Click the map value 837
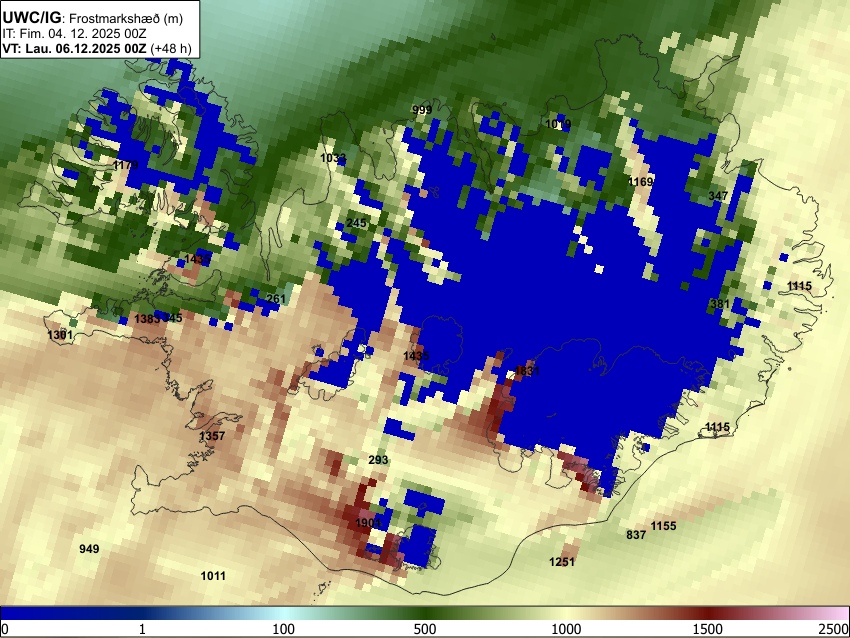Screen dimensions: 850x638 coord(636,535)
